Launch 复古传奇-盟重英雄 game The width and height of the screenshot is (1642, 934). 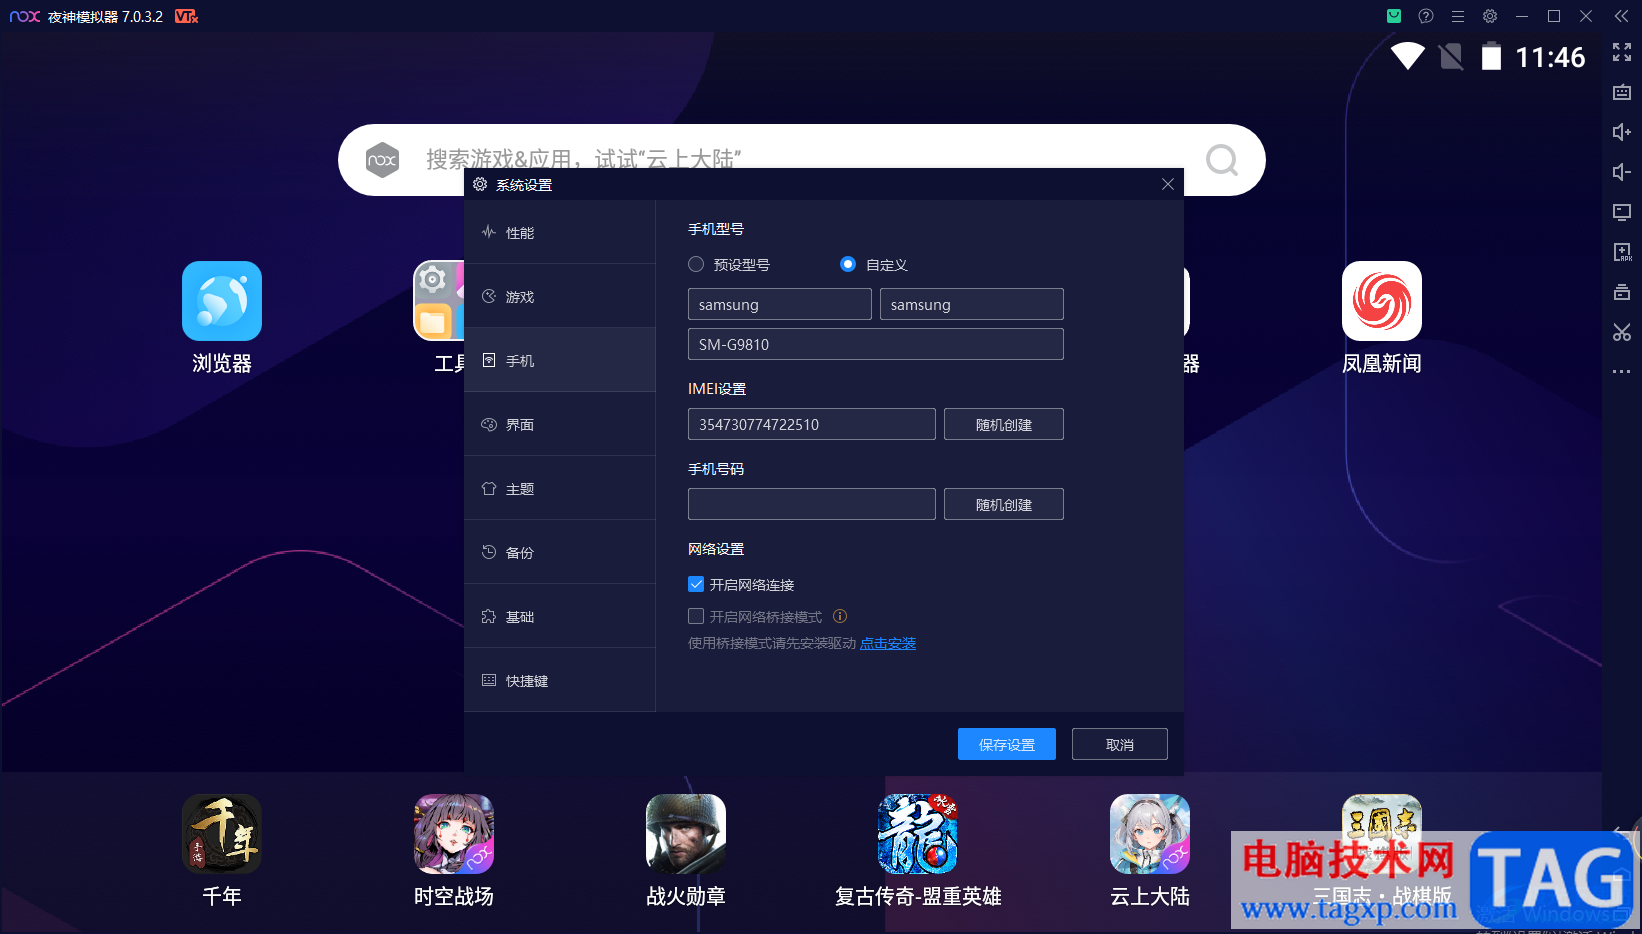click(918, 834)
